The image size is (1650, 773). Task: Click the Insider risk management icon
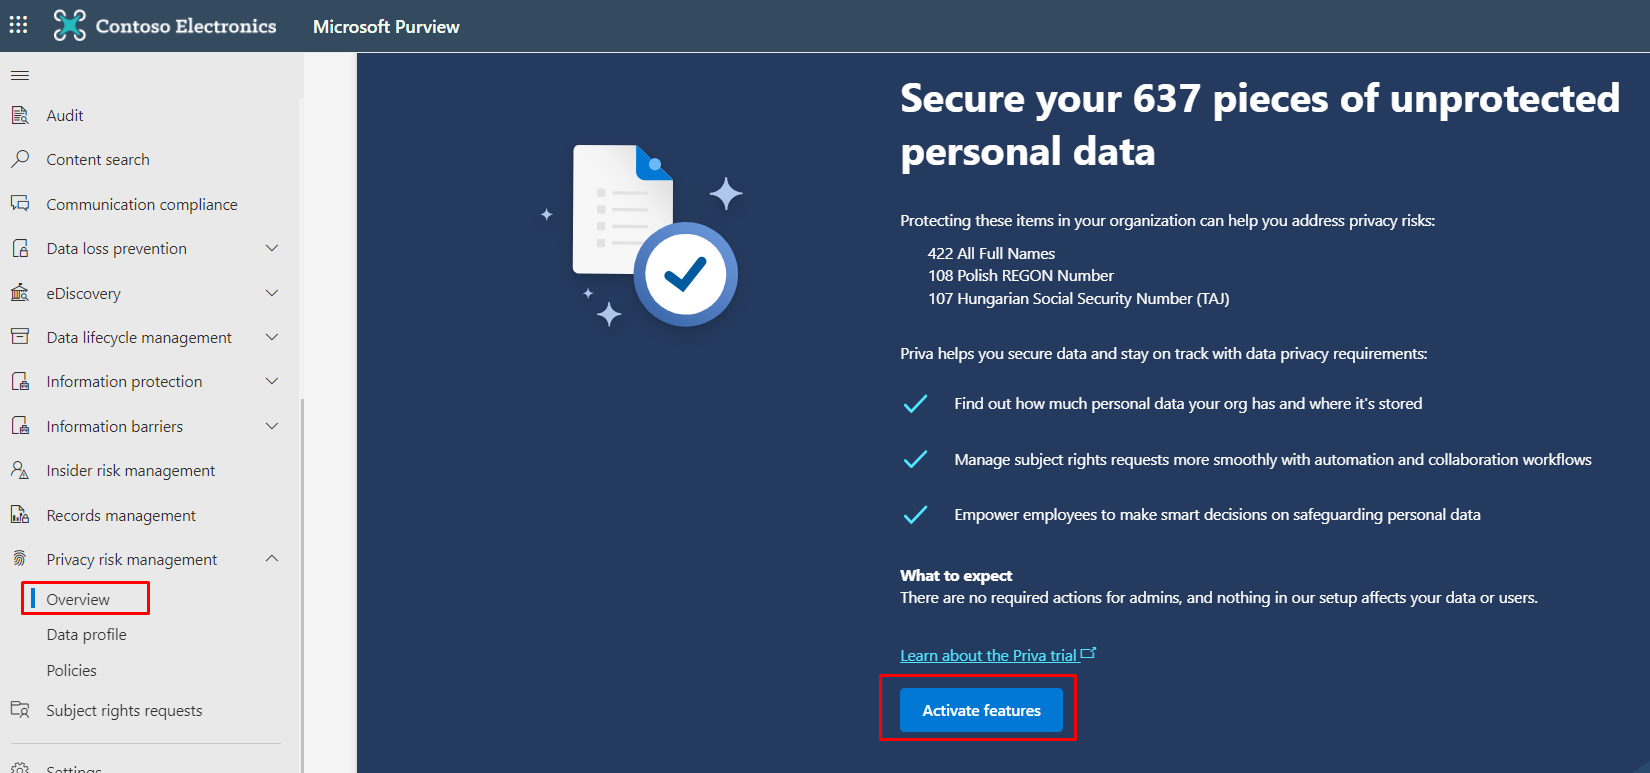click(x=20, y=470)
